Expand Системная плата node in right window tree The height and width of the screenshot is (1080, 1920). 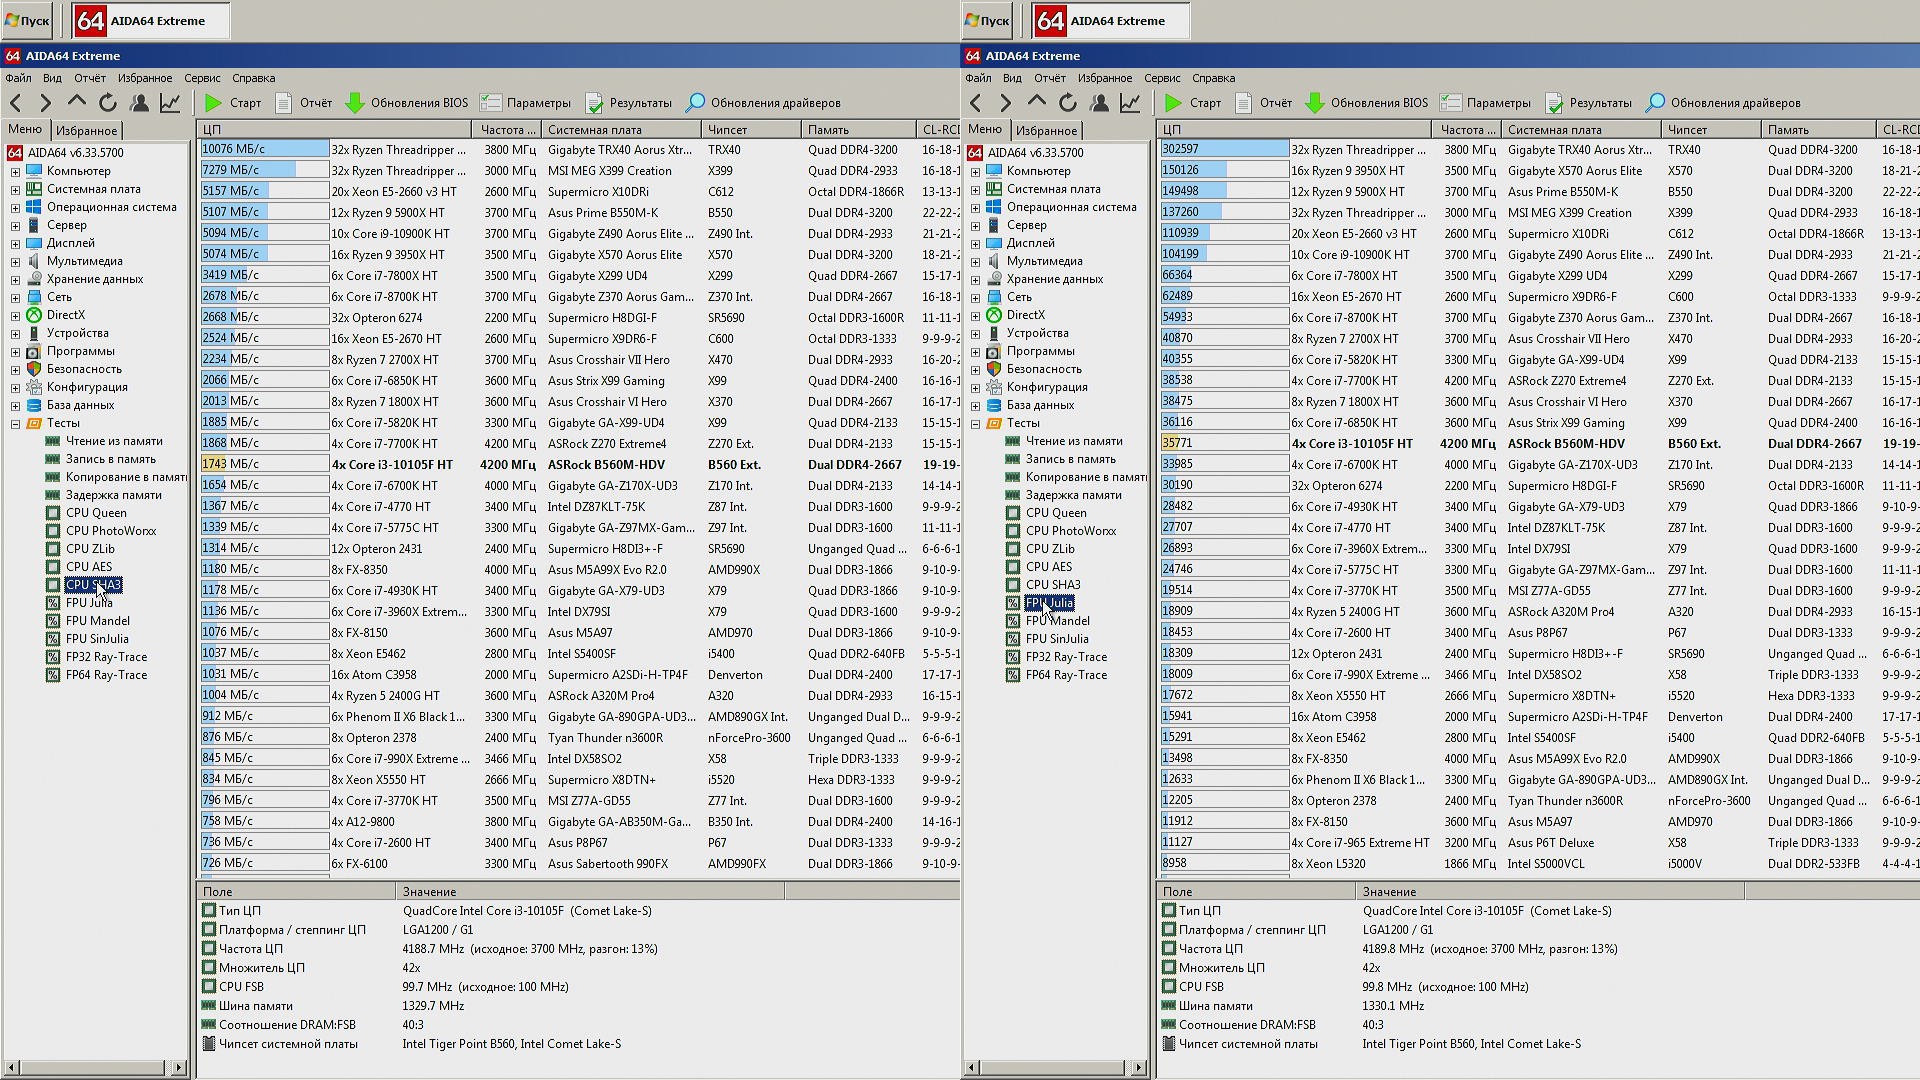975,190
